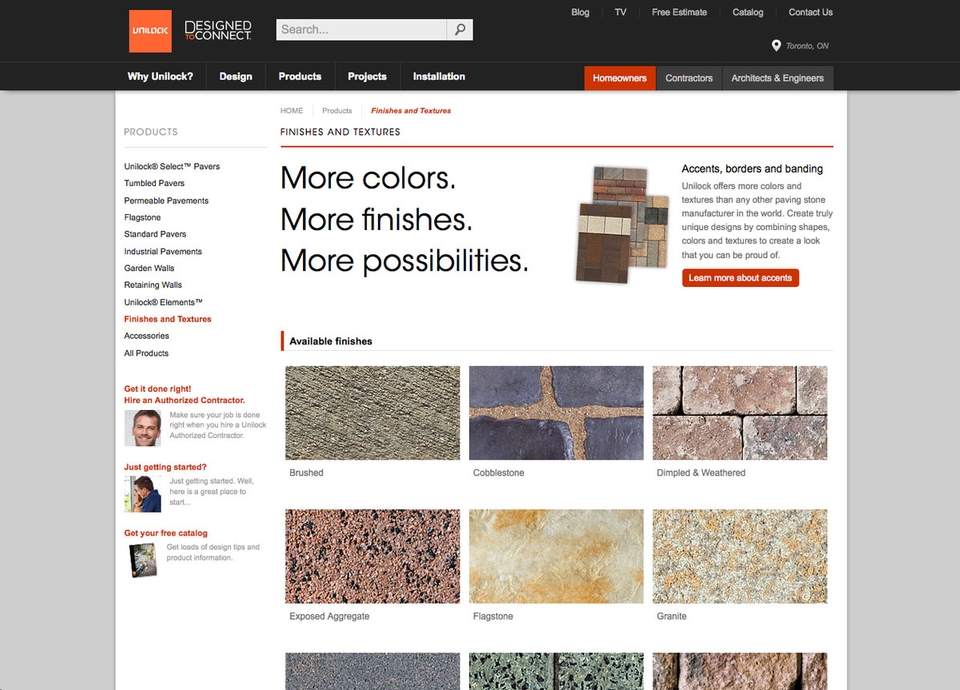
Task: Open Unilock Elements in sidebar
Action: pyautogui.click(x=163, y=302)
